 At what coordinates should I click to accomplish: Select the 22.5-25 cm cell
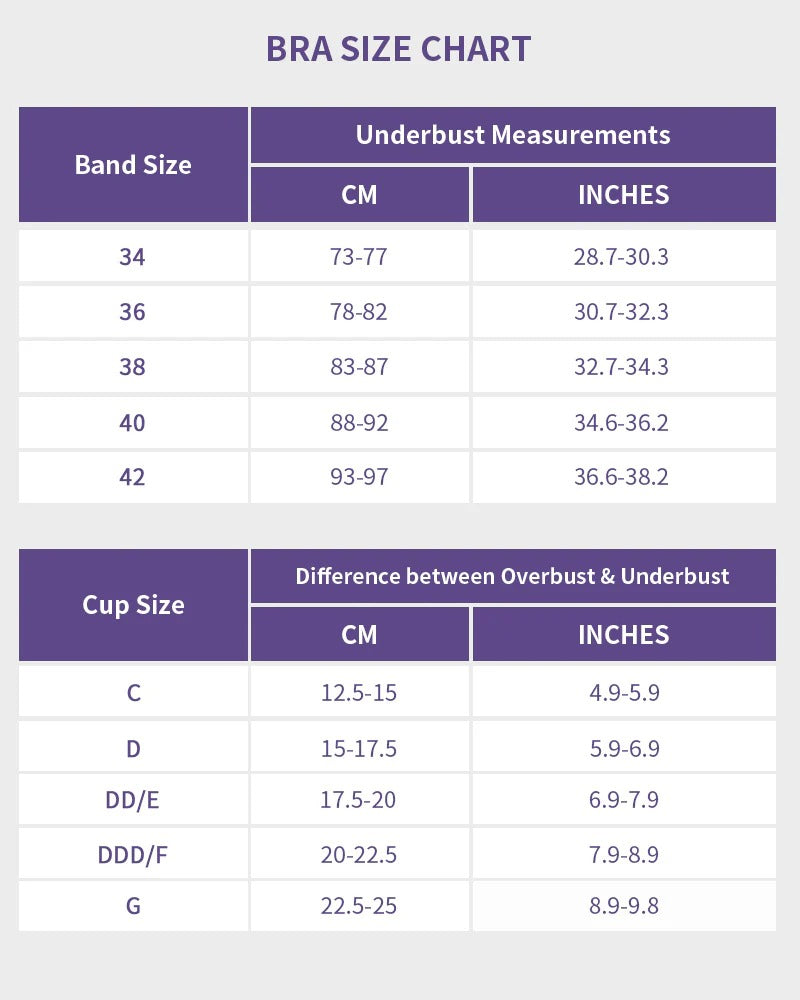pyautogui.click(x=359, y=907)
